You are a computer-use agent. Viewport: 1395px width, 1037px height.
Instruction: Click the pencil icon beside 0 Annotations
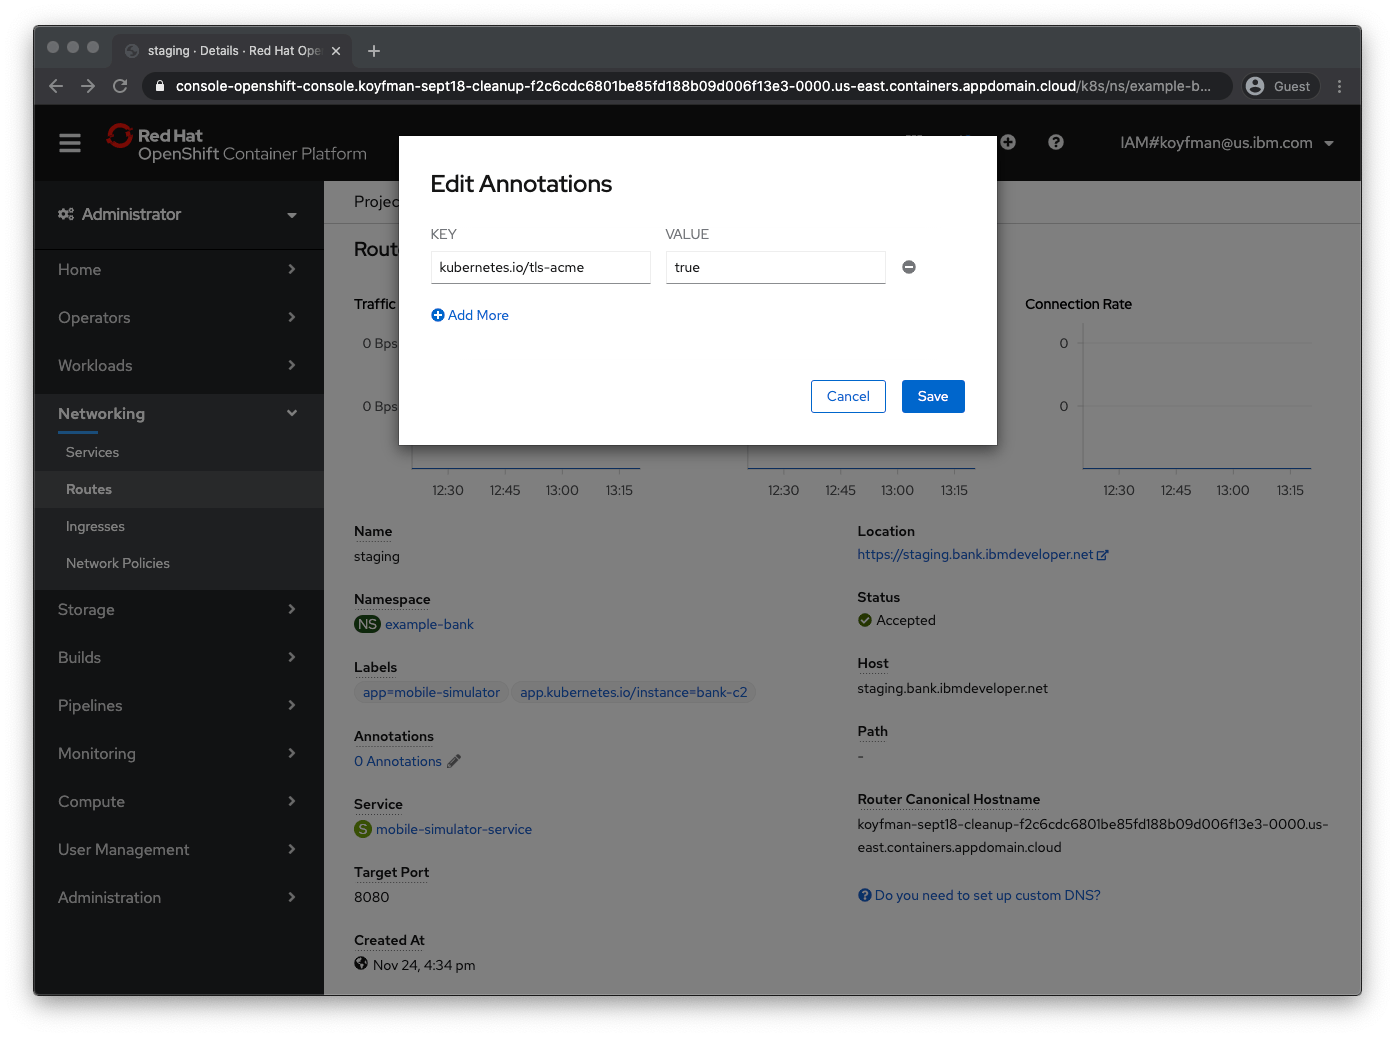456,761
